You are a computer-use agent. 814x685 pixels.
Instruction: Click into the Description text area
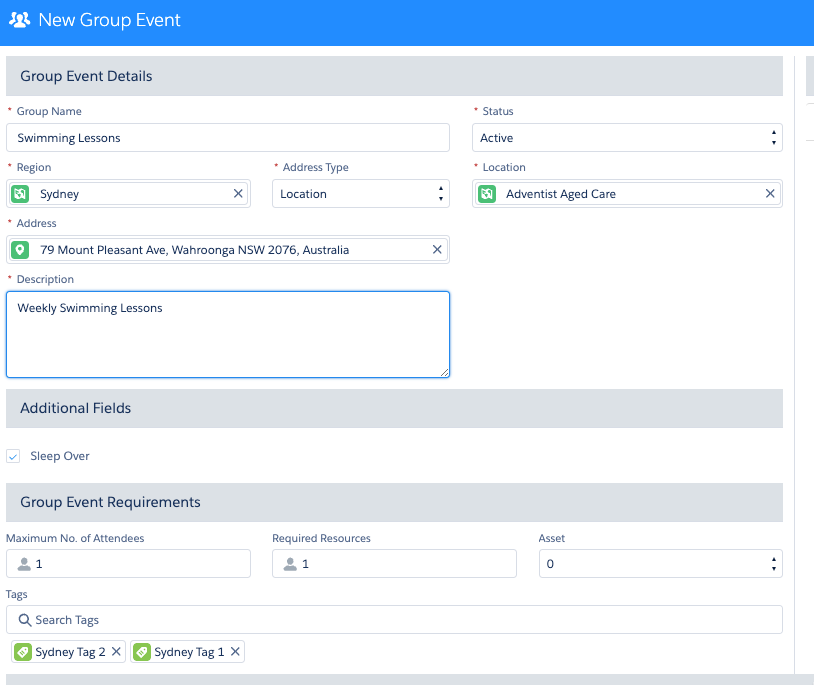coord(228,334)
